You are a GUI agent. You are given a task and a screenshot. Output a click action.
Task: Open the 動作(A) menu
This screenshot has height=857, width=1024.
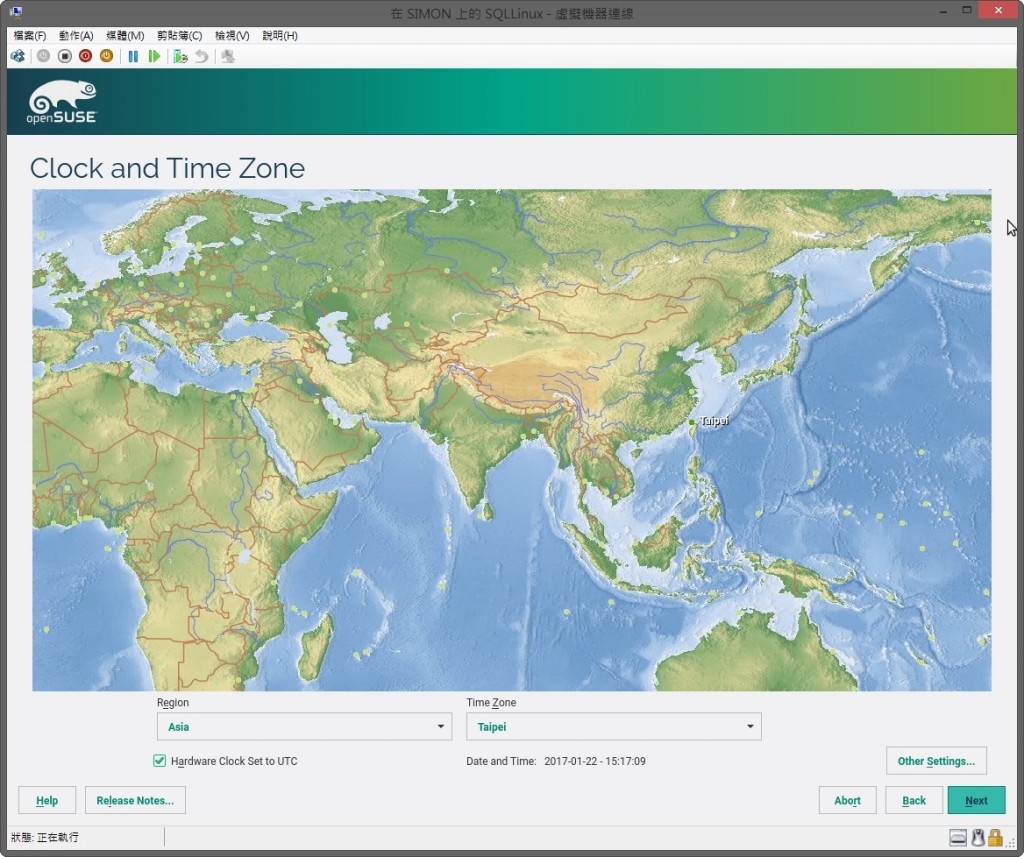coord(76,35)
